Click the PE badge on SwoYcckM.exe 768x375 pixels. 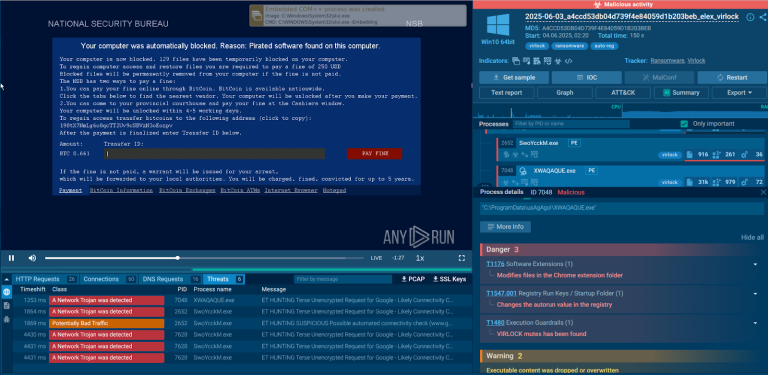(574, 143)
